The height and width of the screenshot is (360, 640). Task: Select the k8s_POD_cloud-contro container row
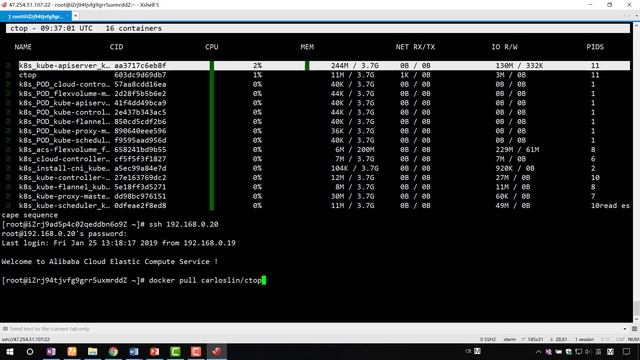[324, 84]
